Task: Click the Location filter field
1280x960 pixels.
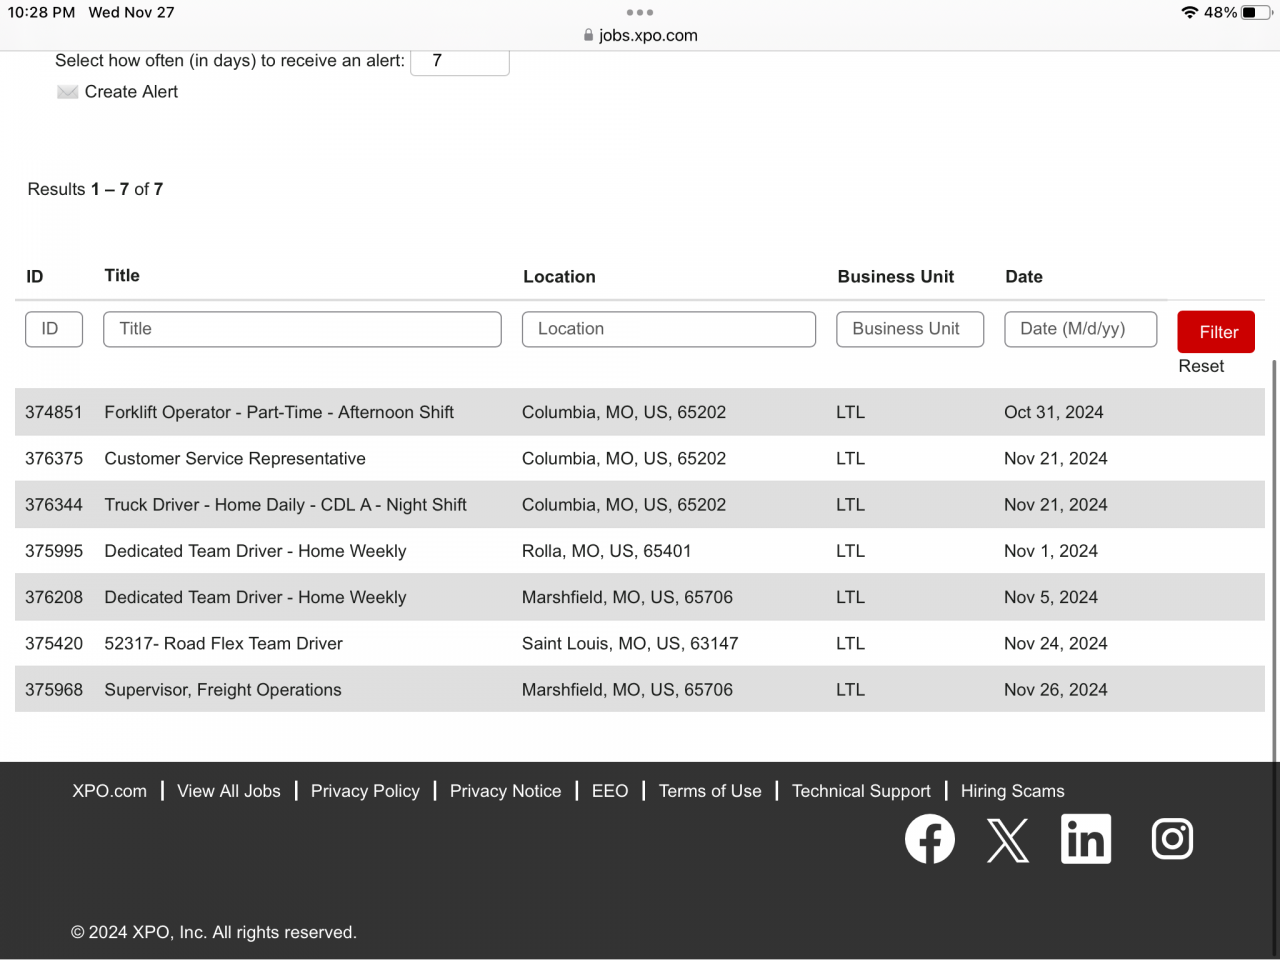Action: click(668, 329)
